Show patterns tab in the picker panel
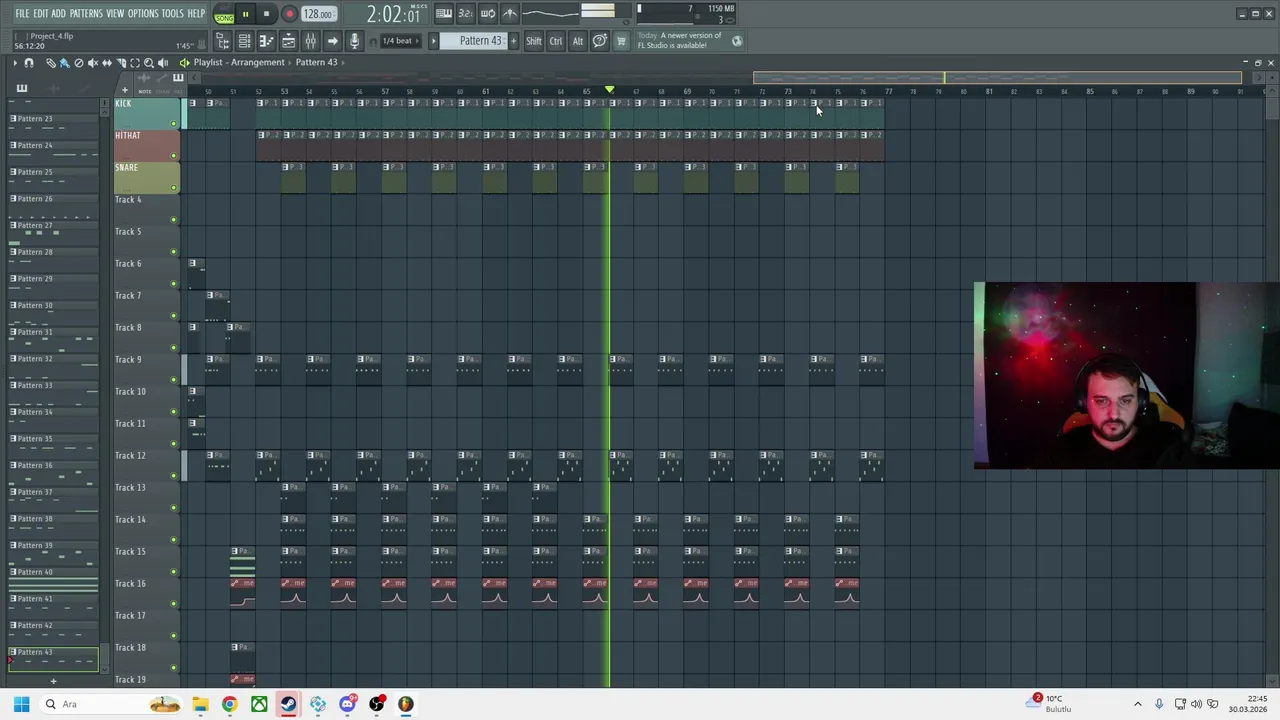The width and height of the screenshot is (1280, 720). point(22,88)
